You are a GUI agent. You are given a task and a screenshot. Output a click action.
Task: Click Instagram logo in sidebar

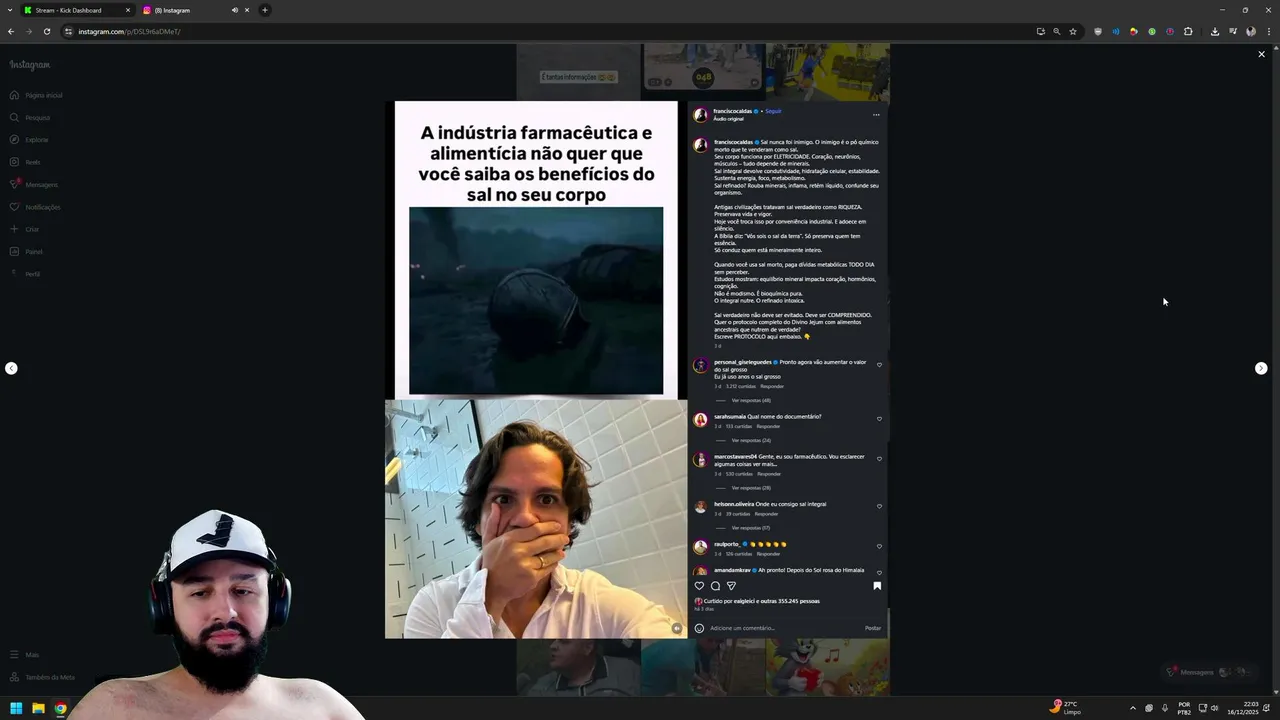pos(30,65)
